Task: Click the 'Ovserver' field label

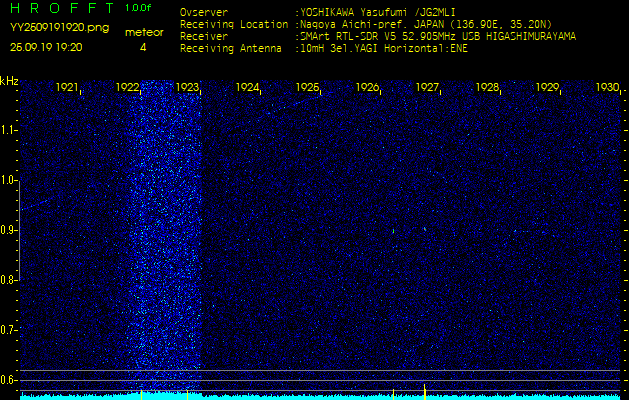Action: click(204, 12)
